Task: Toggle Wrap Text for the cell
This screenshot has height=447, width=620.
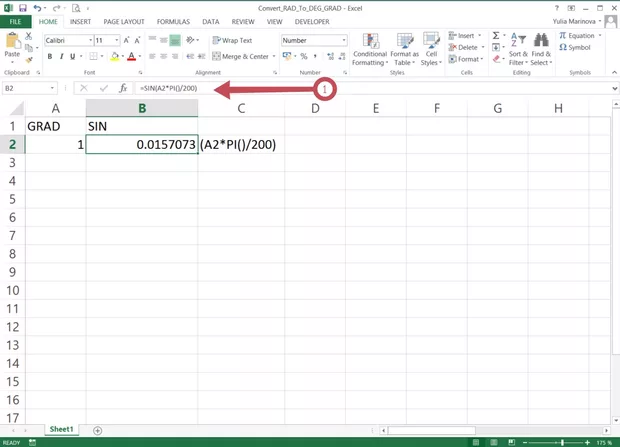Action: click(x=232, y=41)
